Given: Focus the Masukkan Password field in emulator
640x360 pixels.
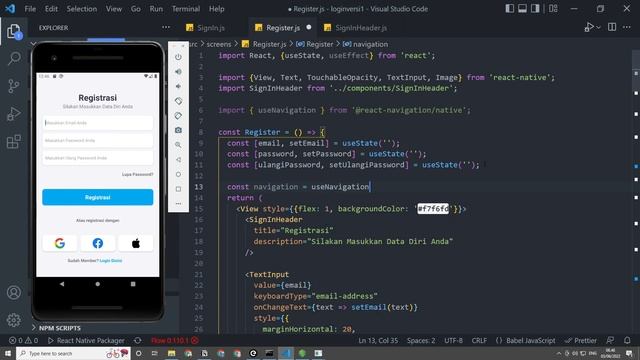Looking at the screenshot, I should (98, 140).
